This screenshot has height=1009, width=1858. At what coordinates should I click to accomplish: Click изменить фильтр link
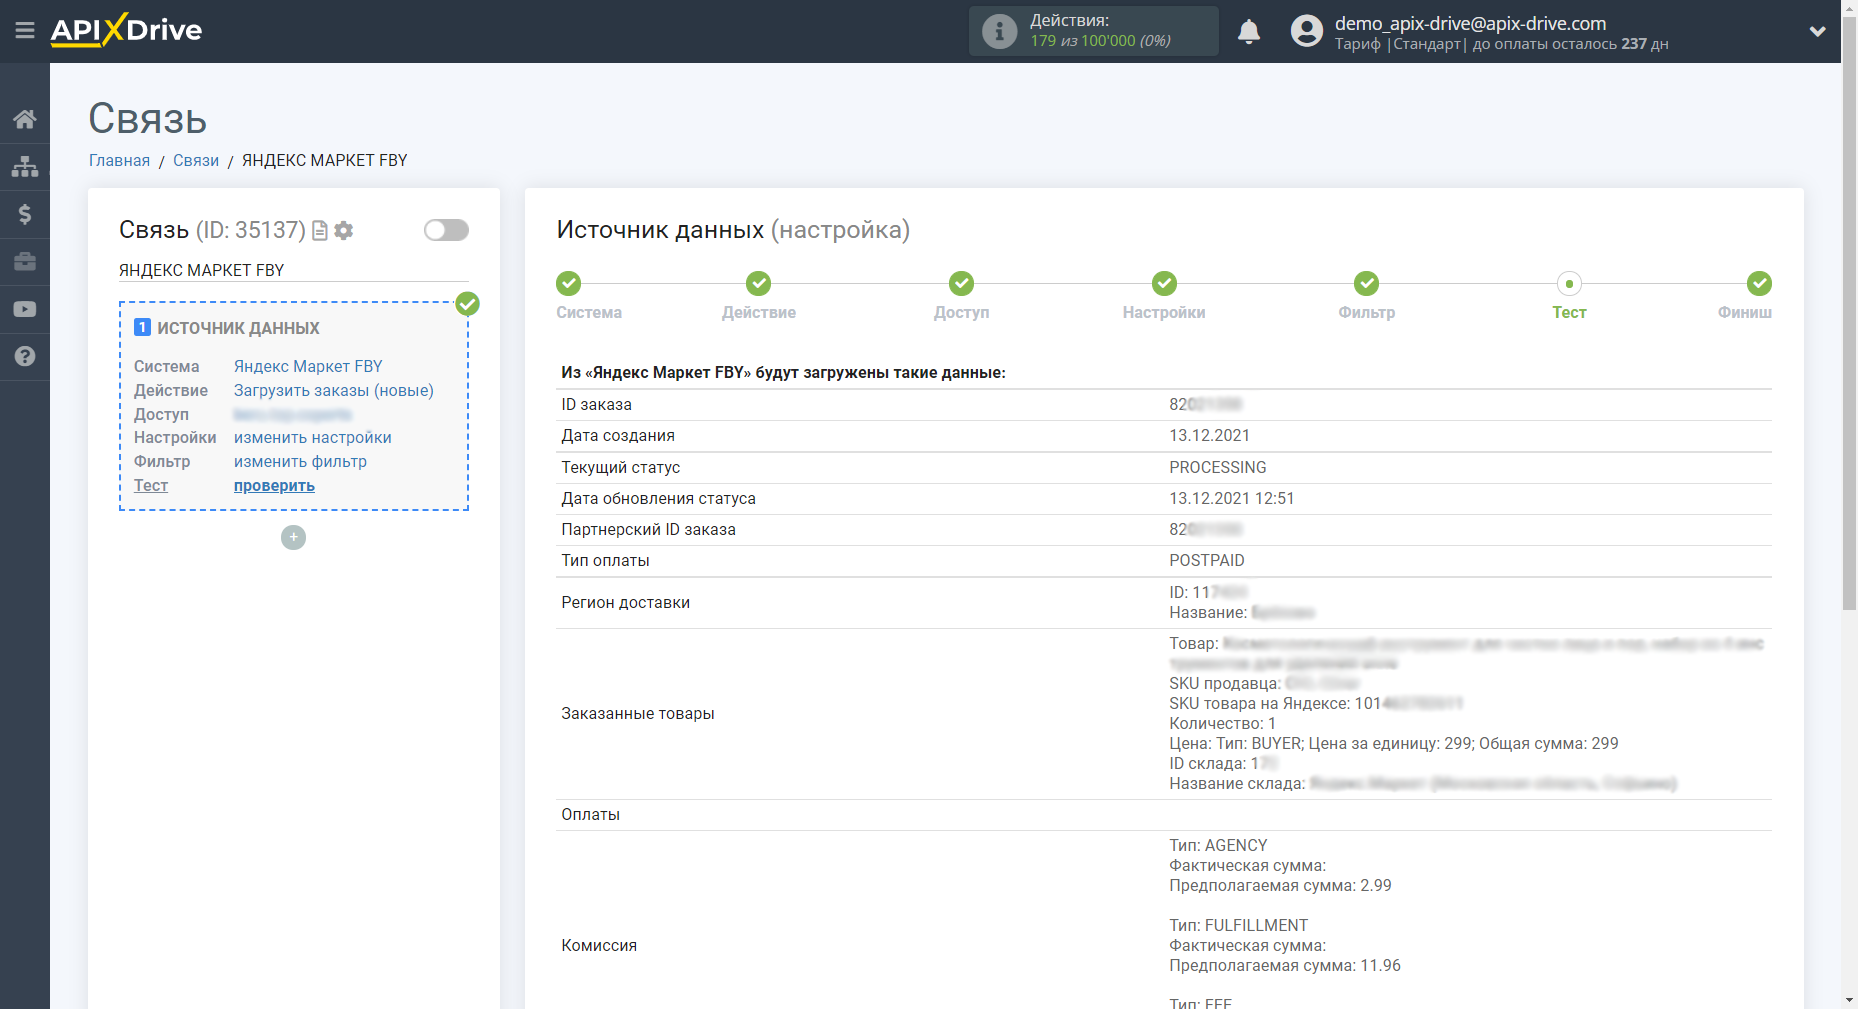pyautogui.click(x=300, y=461)
